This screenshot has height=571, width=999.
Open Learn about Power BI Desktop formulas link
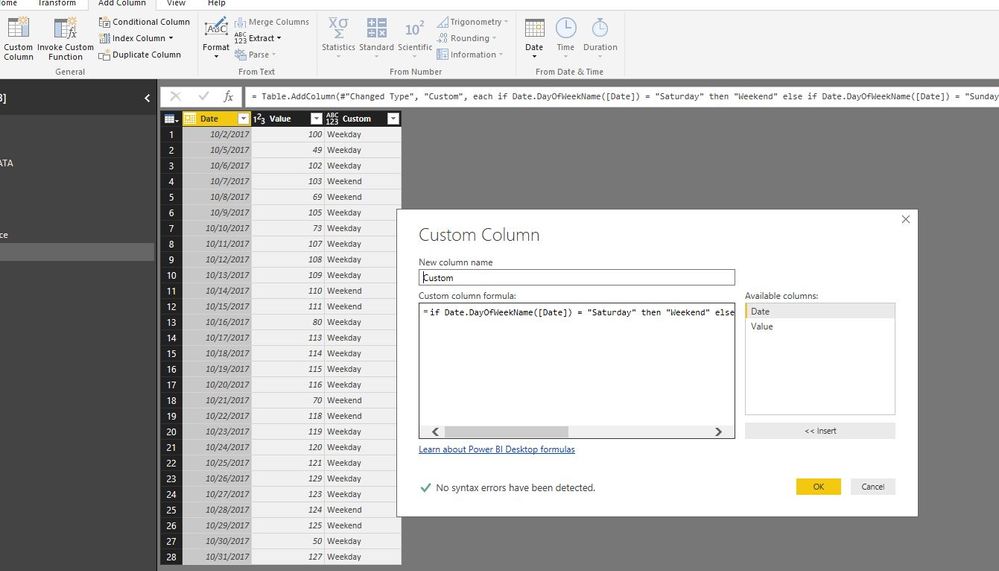click(496, 449)
